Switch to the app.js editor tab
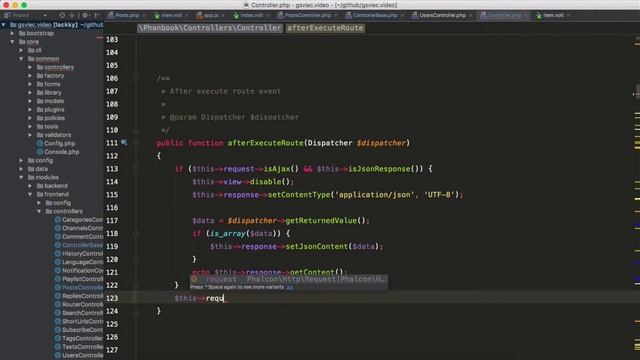The image size is (640, 360). pos(211,15)
